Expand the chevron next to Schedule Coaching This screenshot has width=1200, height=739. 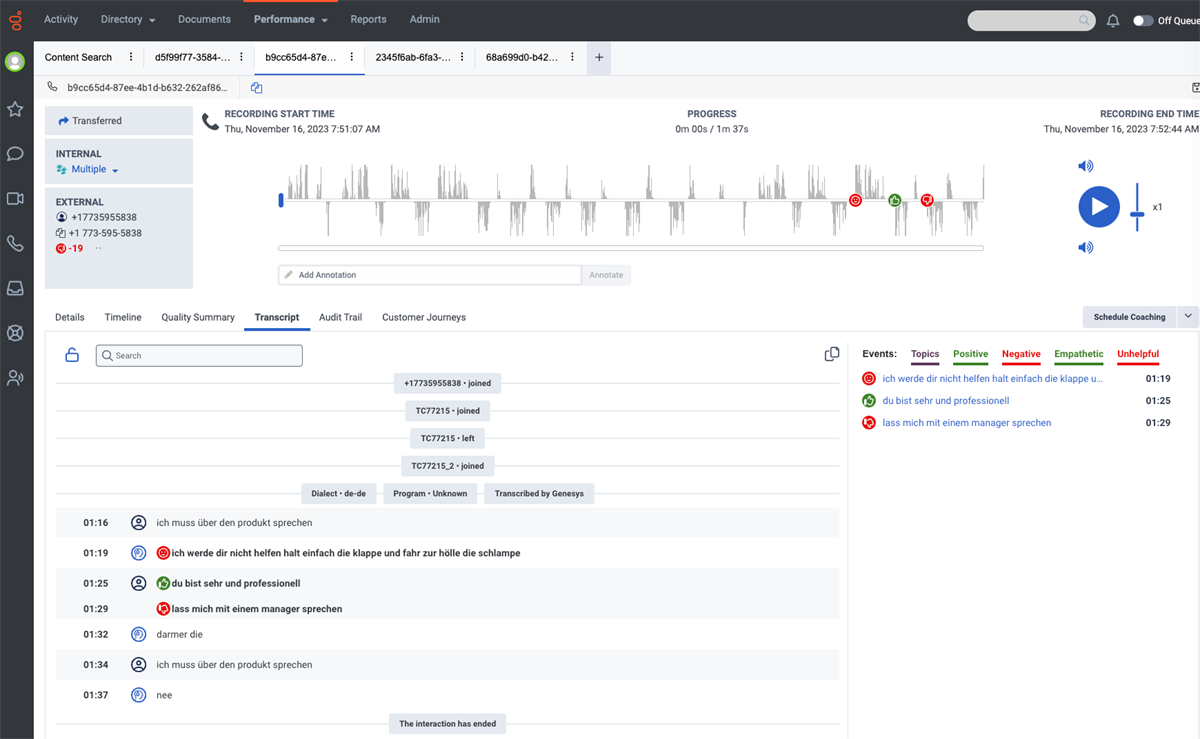point(1190,316)
